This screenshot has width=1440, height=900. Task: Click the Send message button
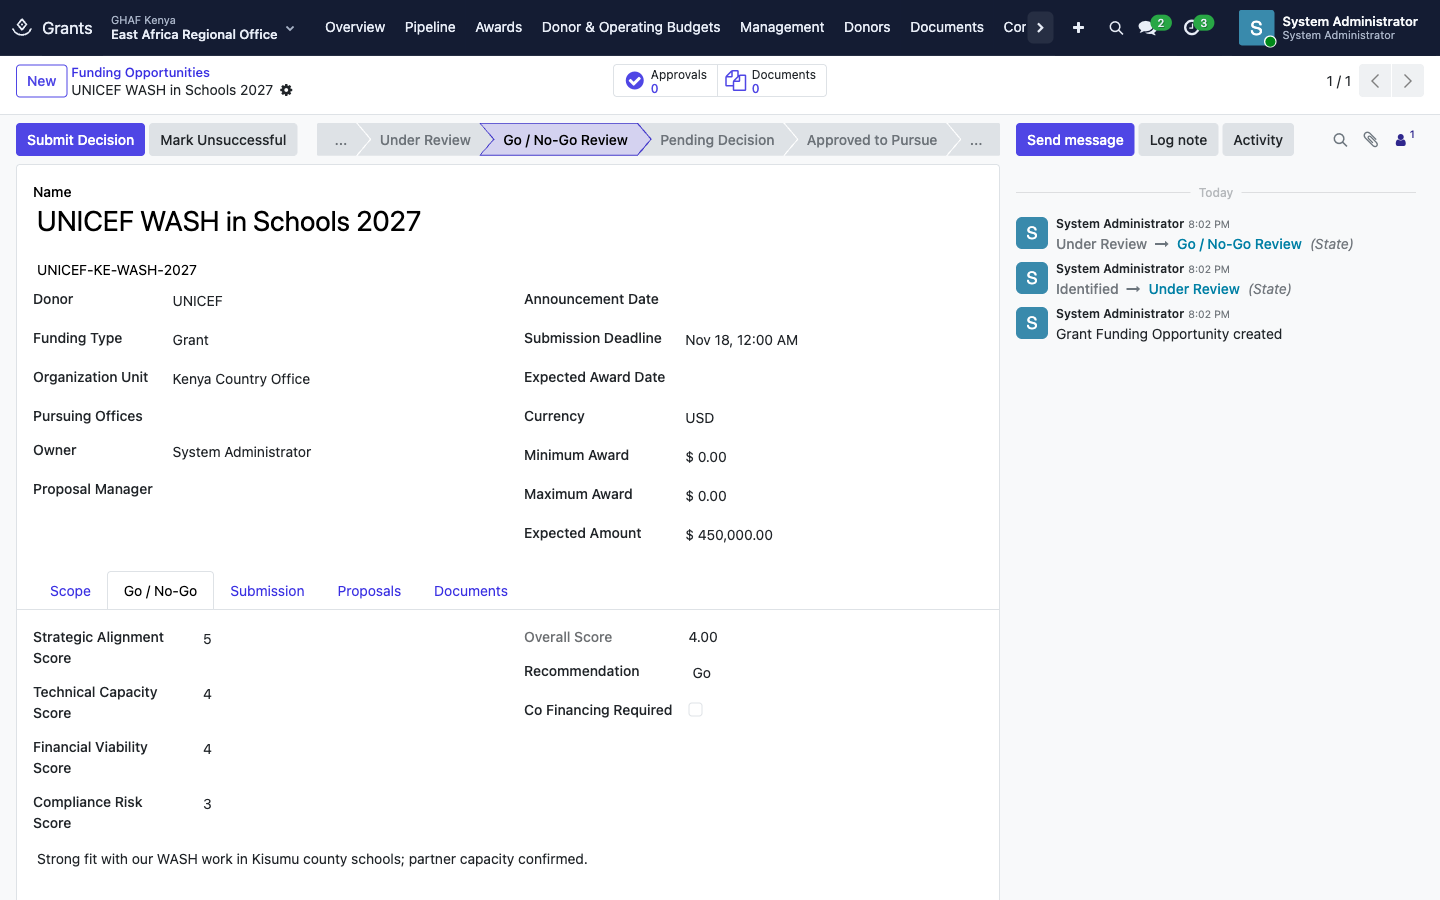pyautogui.click(x=1075, y=140)
